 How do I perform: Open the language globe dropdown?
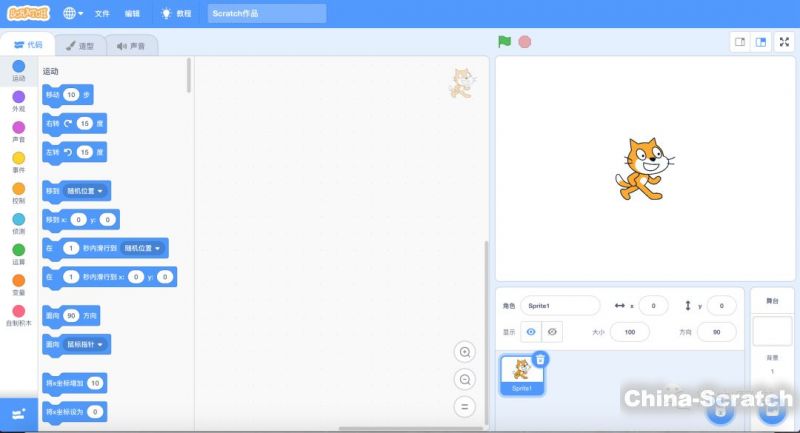click(74, 14)
